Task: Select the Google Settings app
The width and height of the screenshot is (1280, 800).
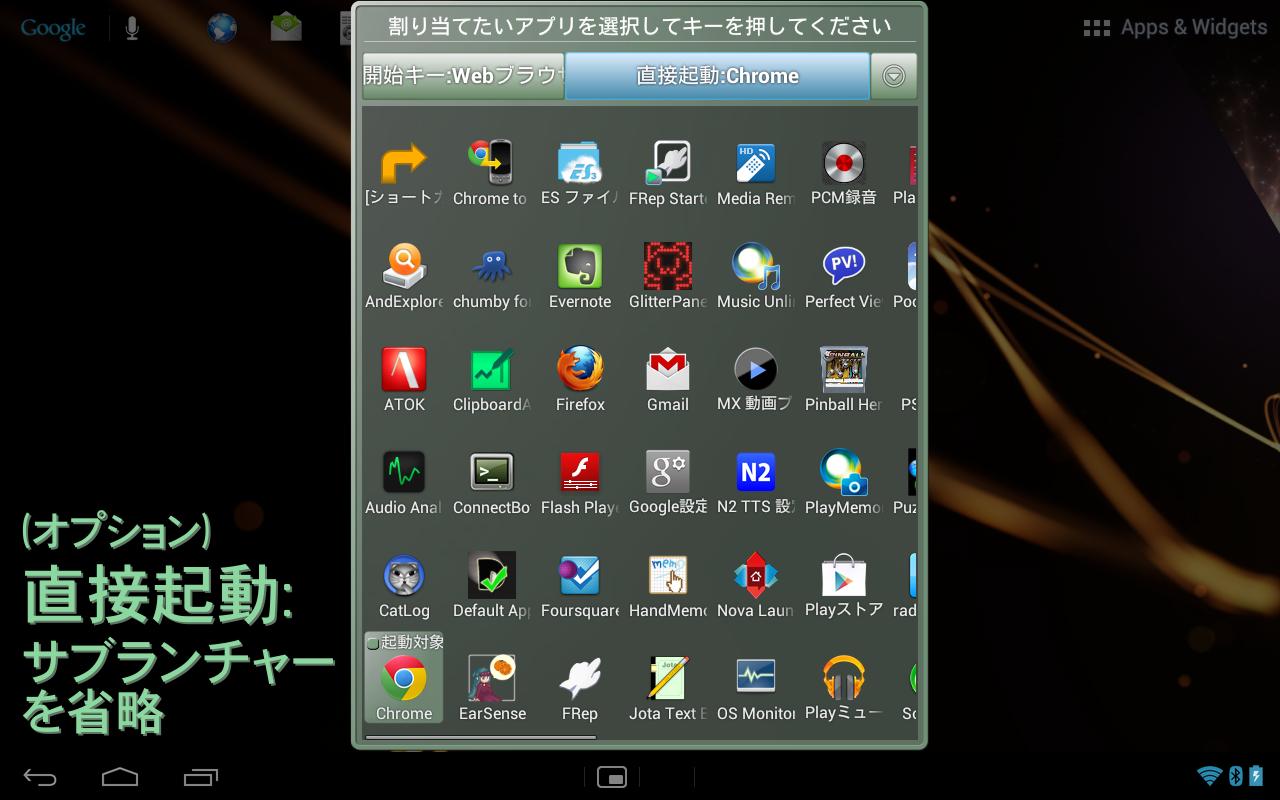Action: pos(668,472)
